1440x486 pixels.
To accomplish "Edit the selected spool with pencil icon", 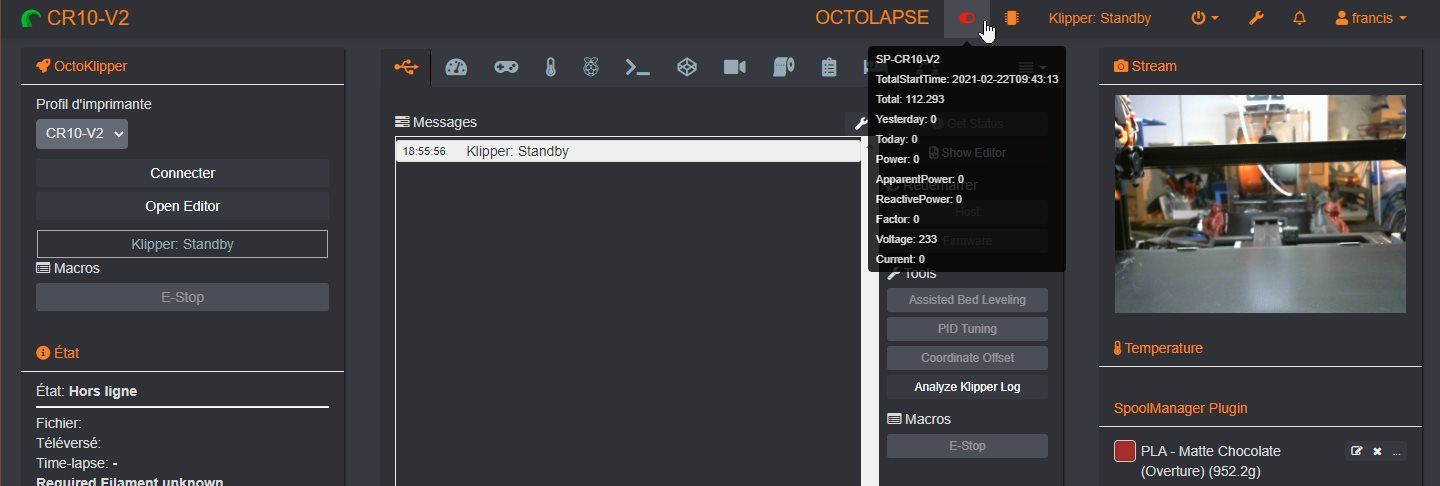I will (x=1356, y=451).
